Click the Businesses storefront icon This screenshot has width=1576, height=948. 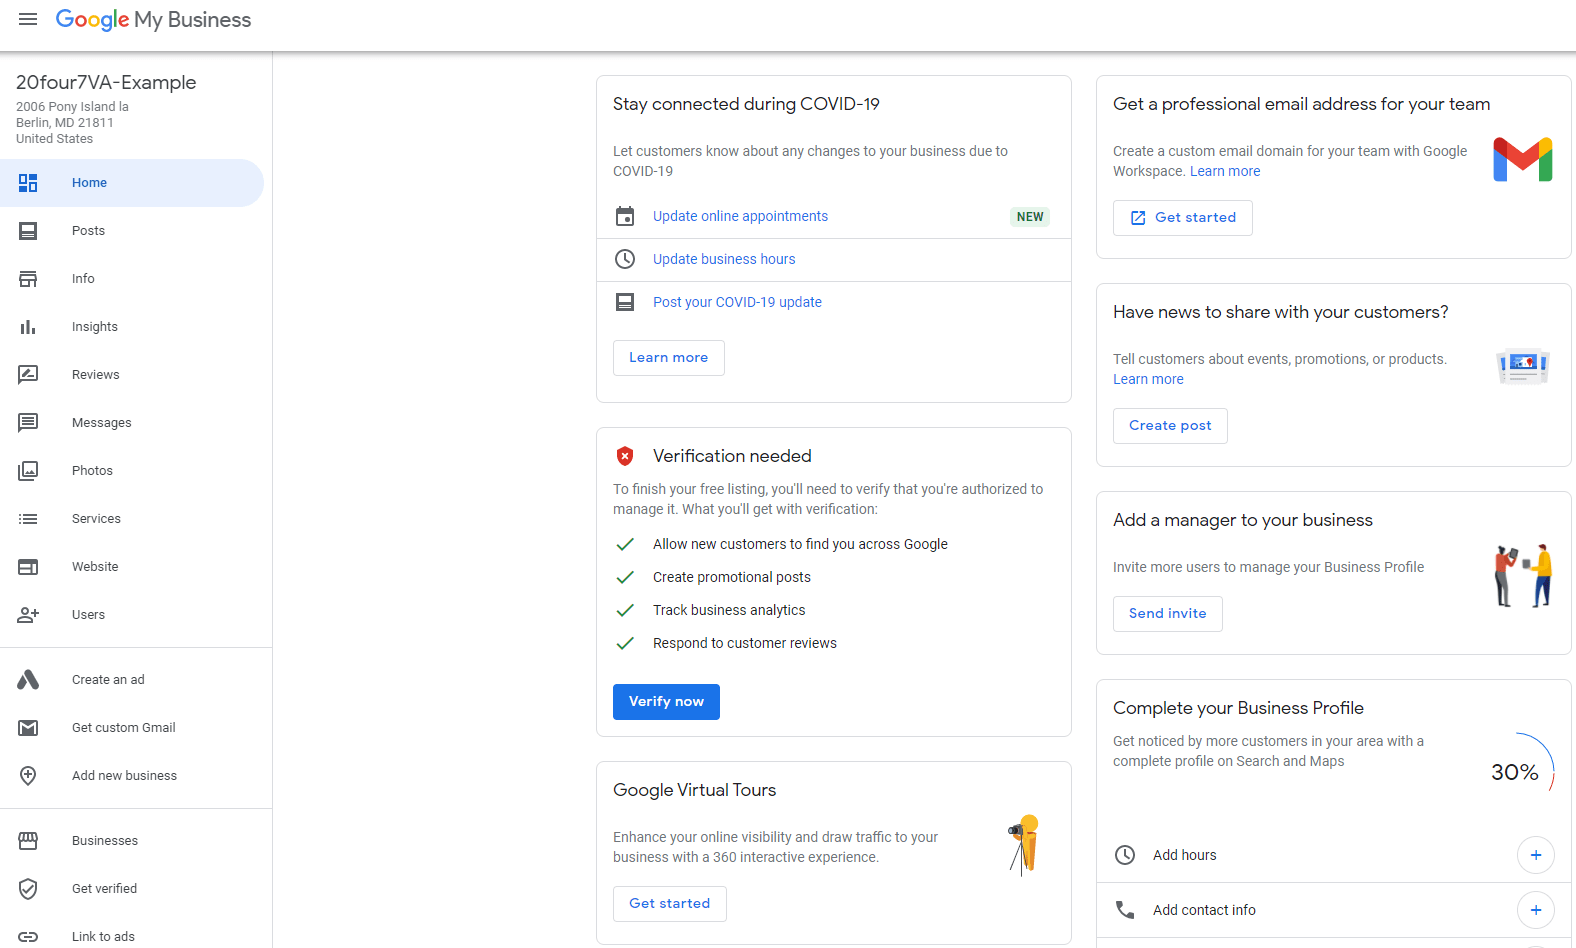tap(28, 841)
